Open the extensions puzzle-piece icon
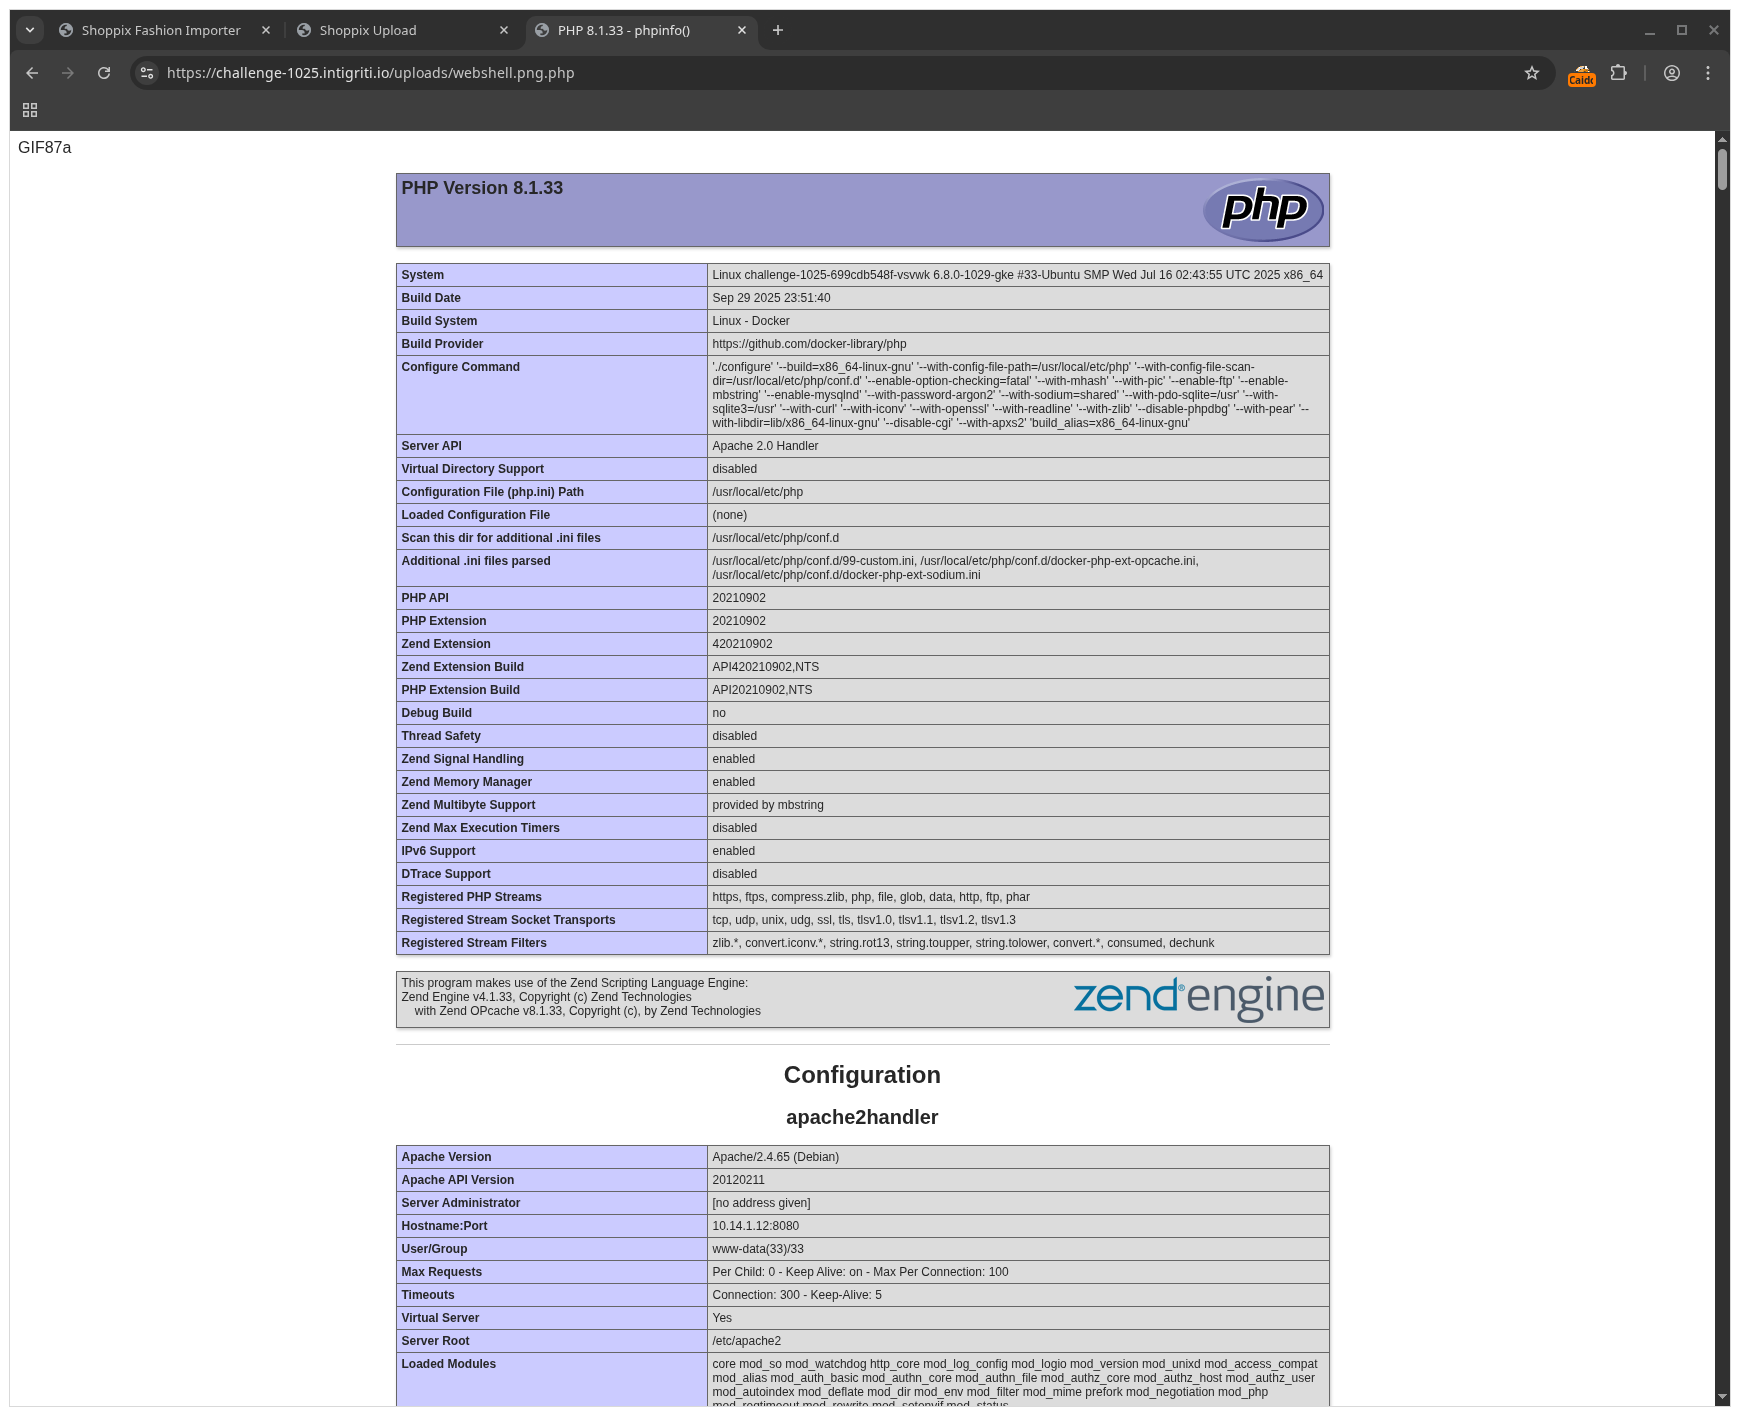Screen dimensions: 1740x1416 click(x=1619, y=73)
